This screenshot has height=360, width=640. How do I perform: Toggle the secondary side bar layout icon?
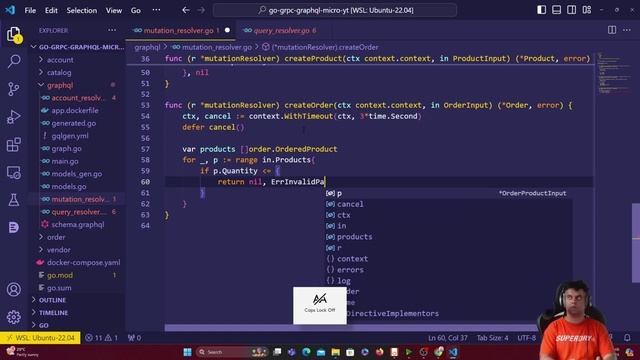pos(571,10)
